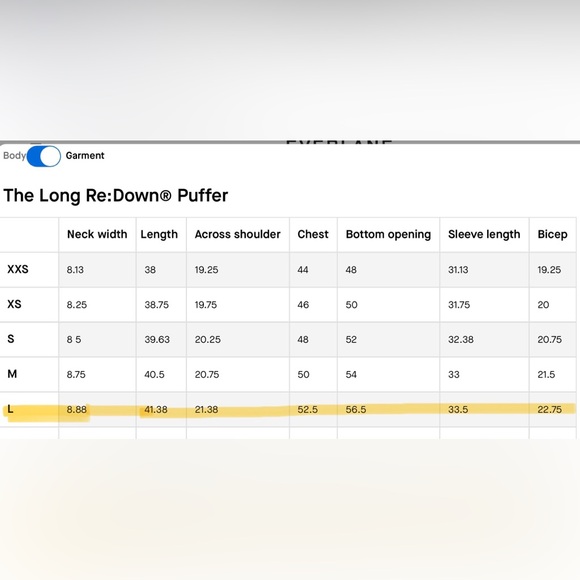The height and width of the screenshot is (580, 580).
Task: Select the XXS size row label
Action: click(18, 269)
